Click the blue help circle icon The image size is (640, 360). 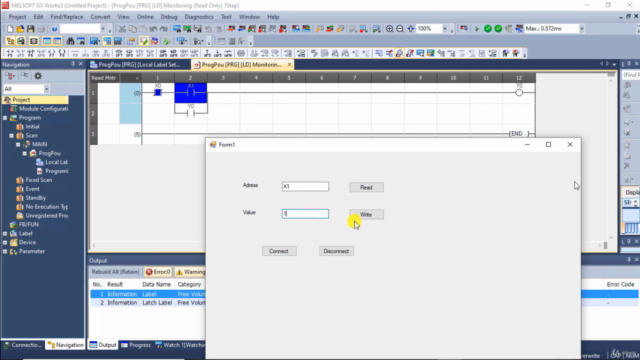coord(54,29)
